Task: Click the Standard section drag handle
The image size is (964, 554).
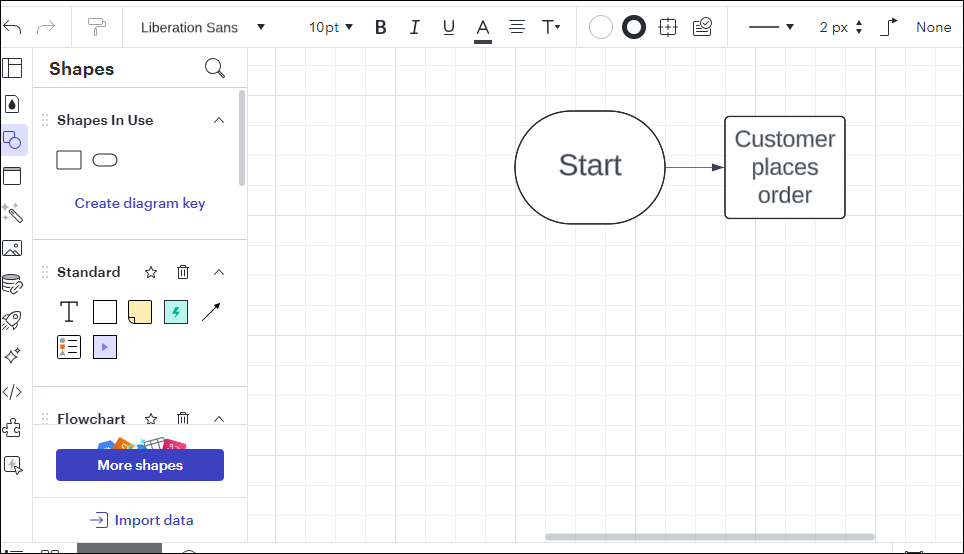Action: point(45,272)
